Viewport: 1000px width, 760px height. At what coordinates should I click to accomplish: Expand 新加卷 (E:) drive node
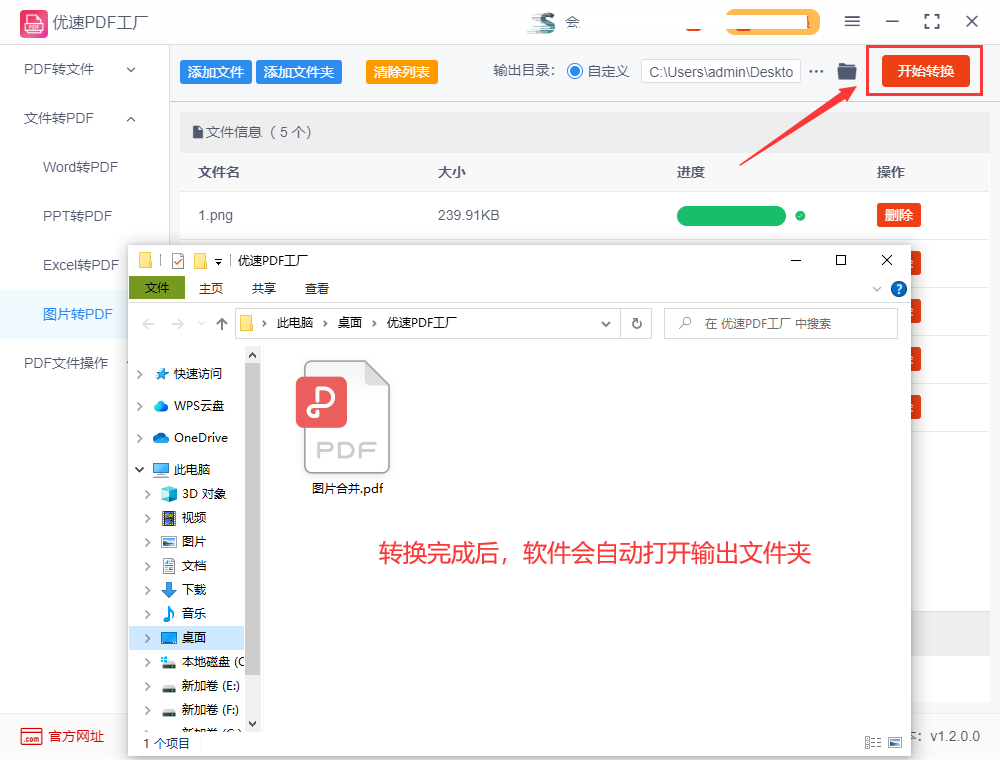point(147,686)
